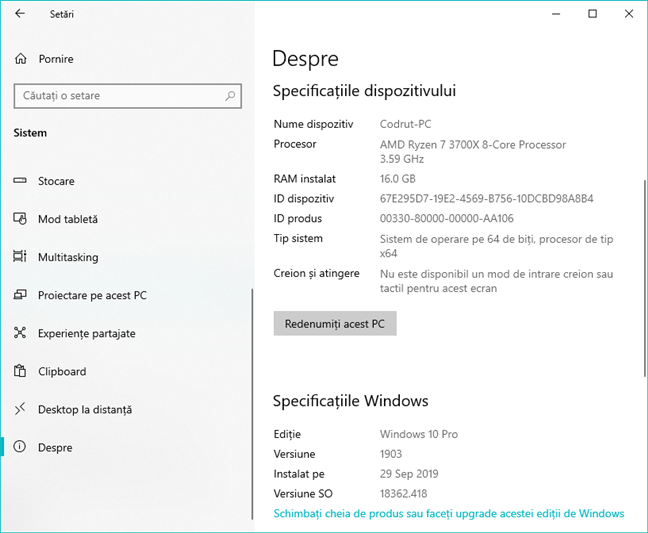Viewport: 648px width, 533px height.
Task: Maximize the Setări window
Action: click(592, 14)
